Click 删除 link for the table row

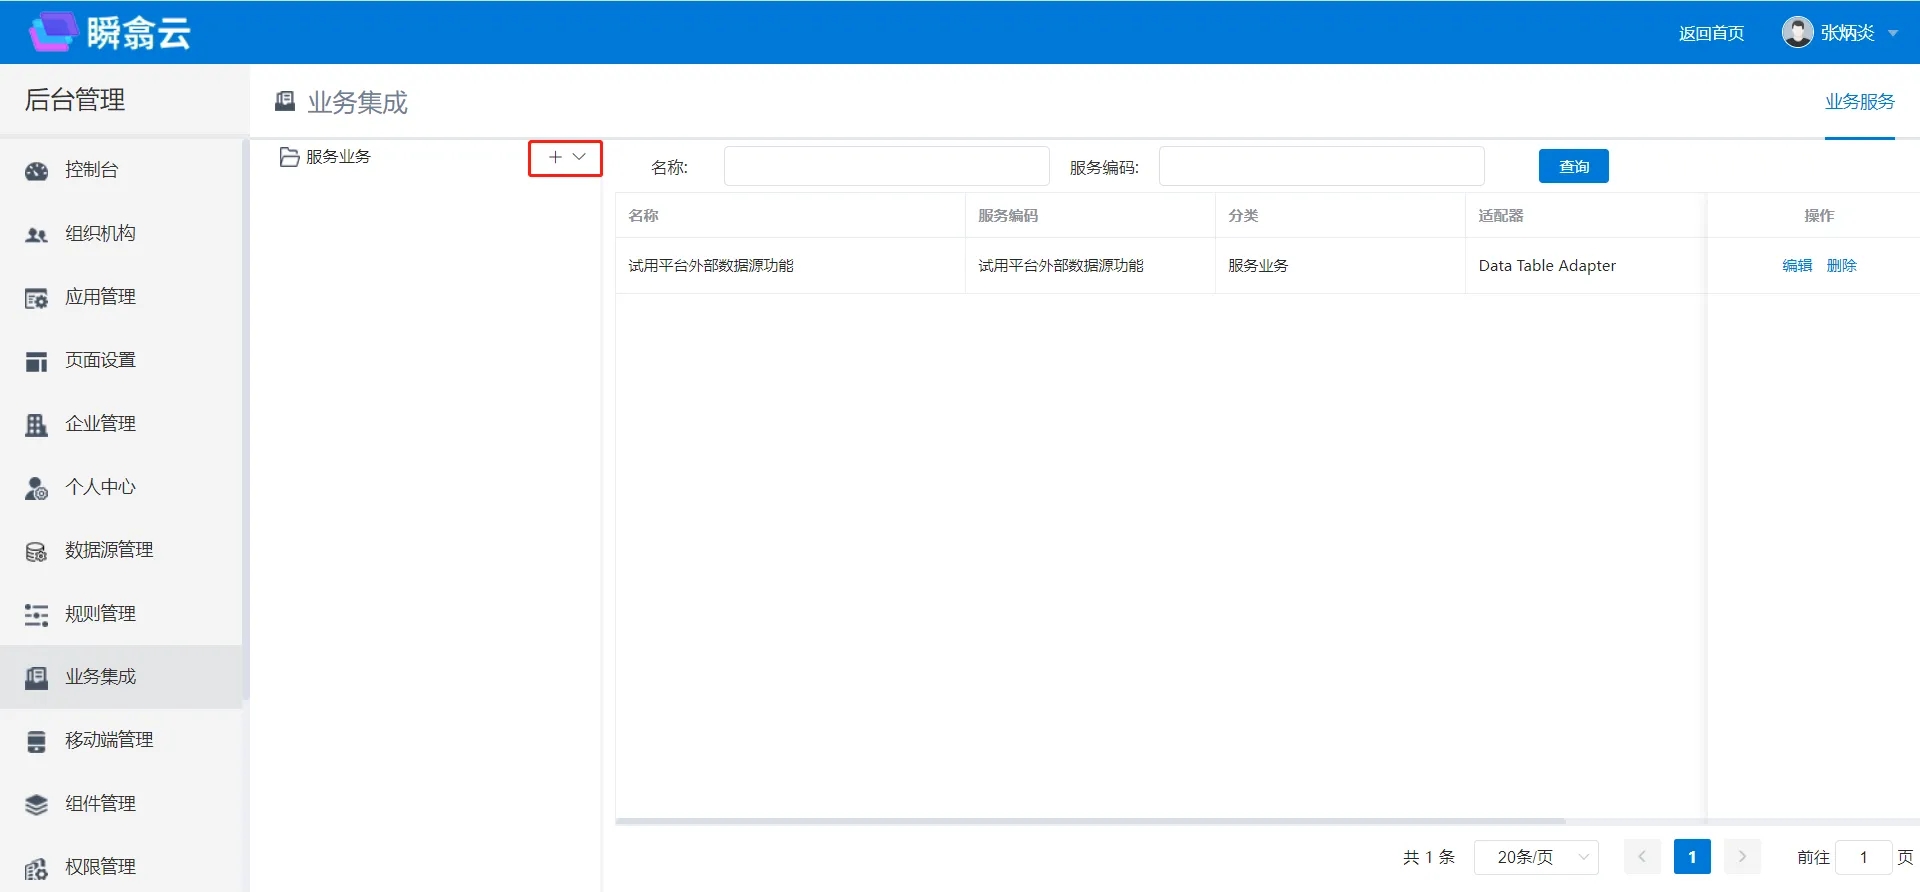tap(1841, 266)
